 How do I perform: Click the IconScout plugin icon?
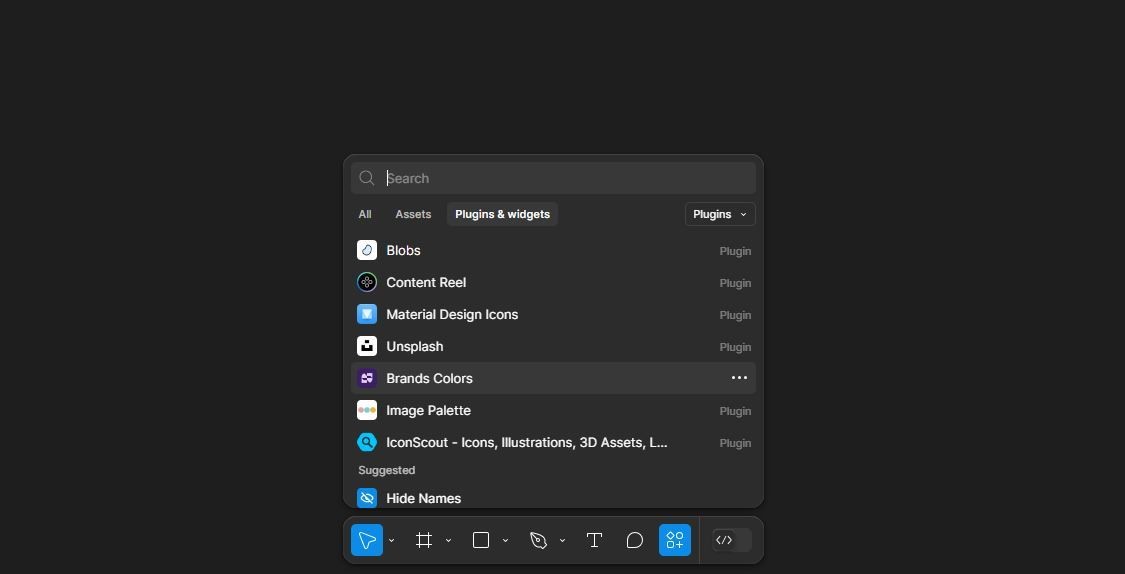[x=367, y=442]
